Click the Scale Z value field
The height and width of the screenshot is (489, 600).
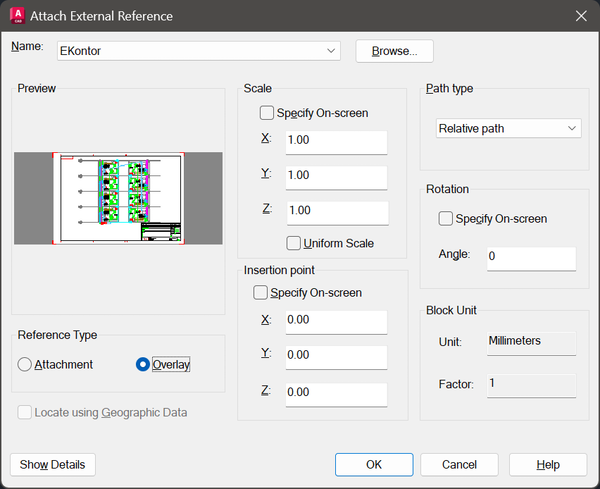tap(336, 211)
